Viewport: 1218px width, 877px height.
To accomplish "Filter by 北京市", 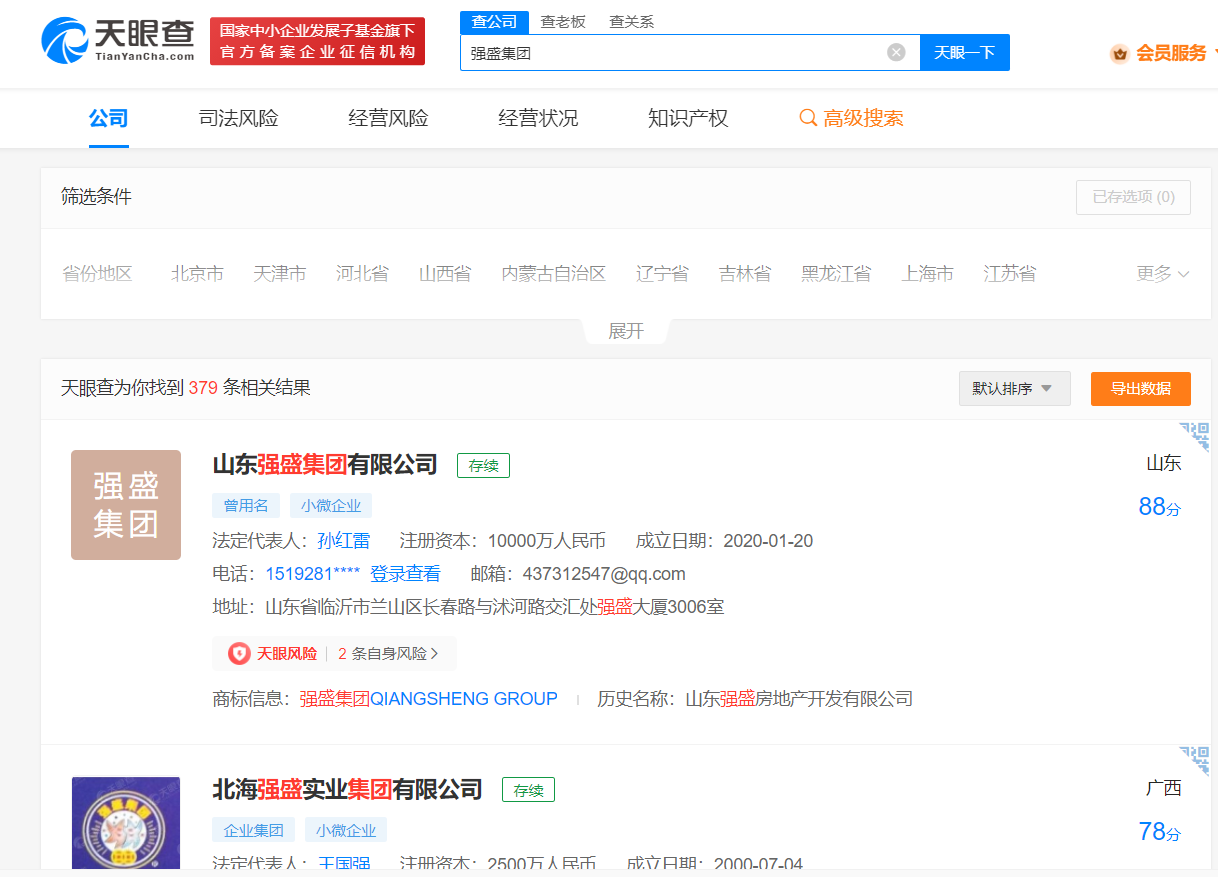I will coord(197,273).
